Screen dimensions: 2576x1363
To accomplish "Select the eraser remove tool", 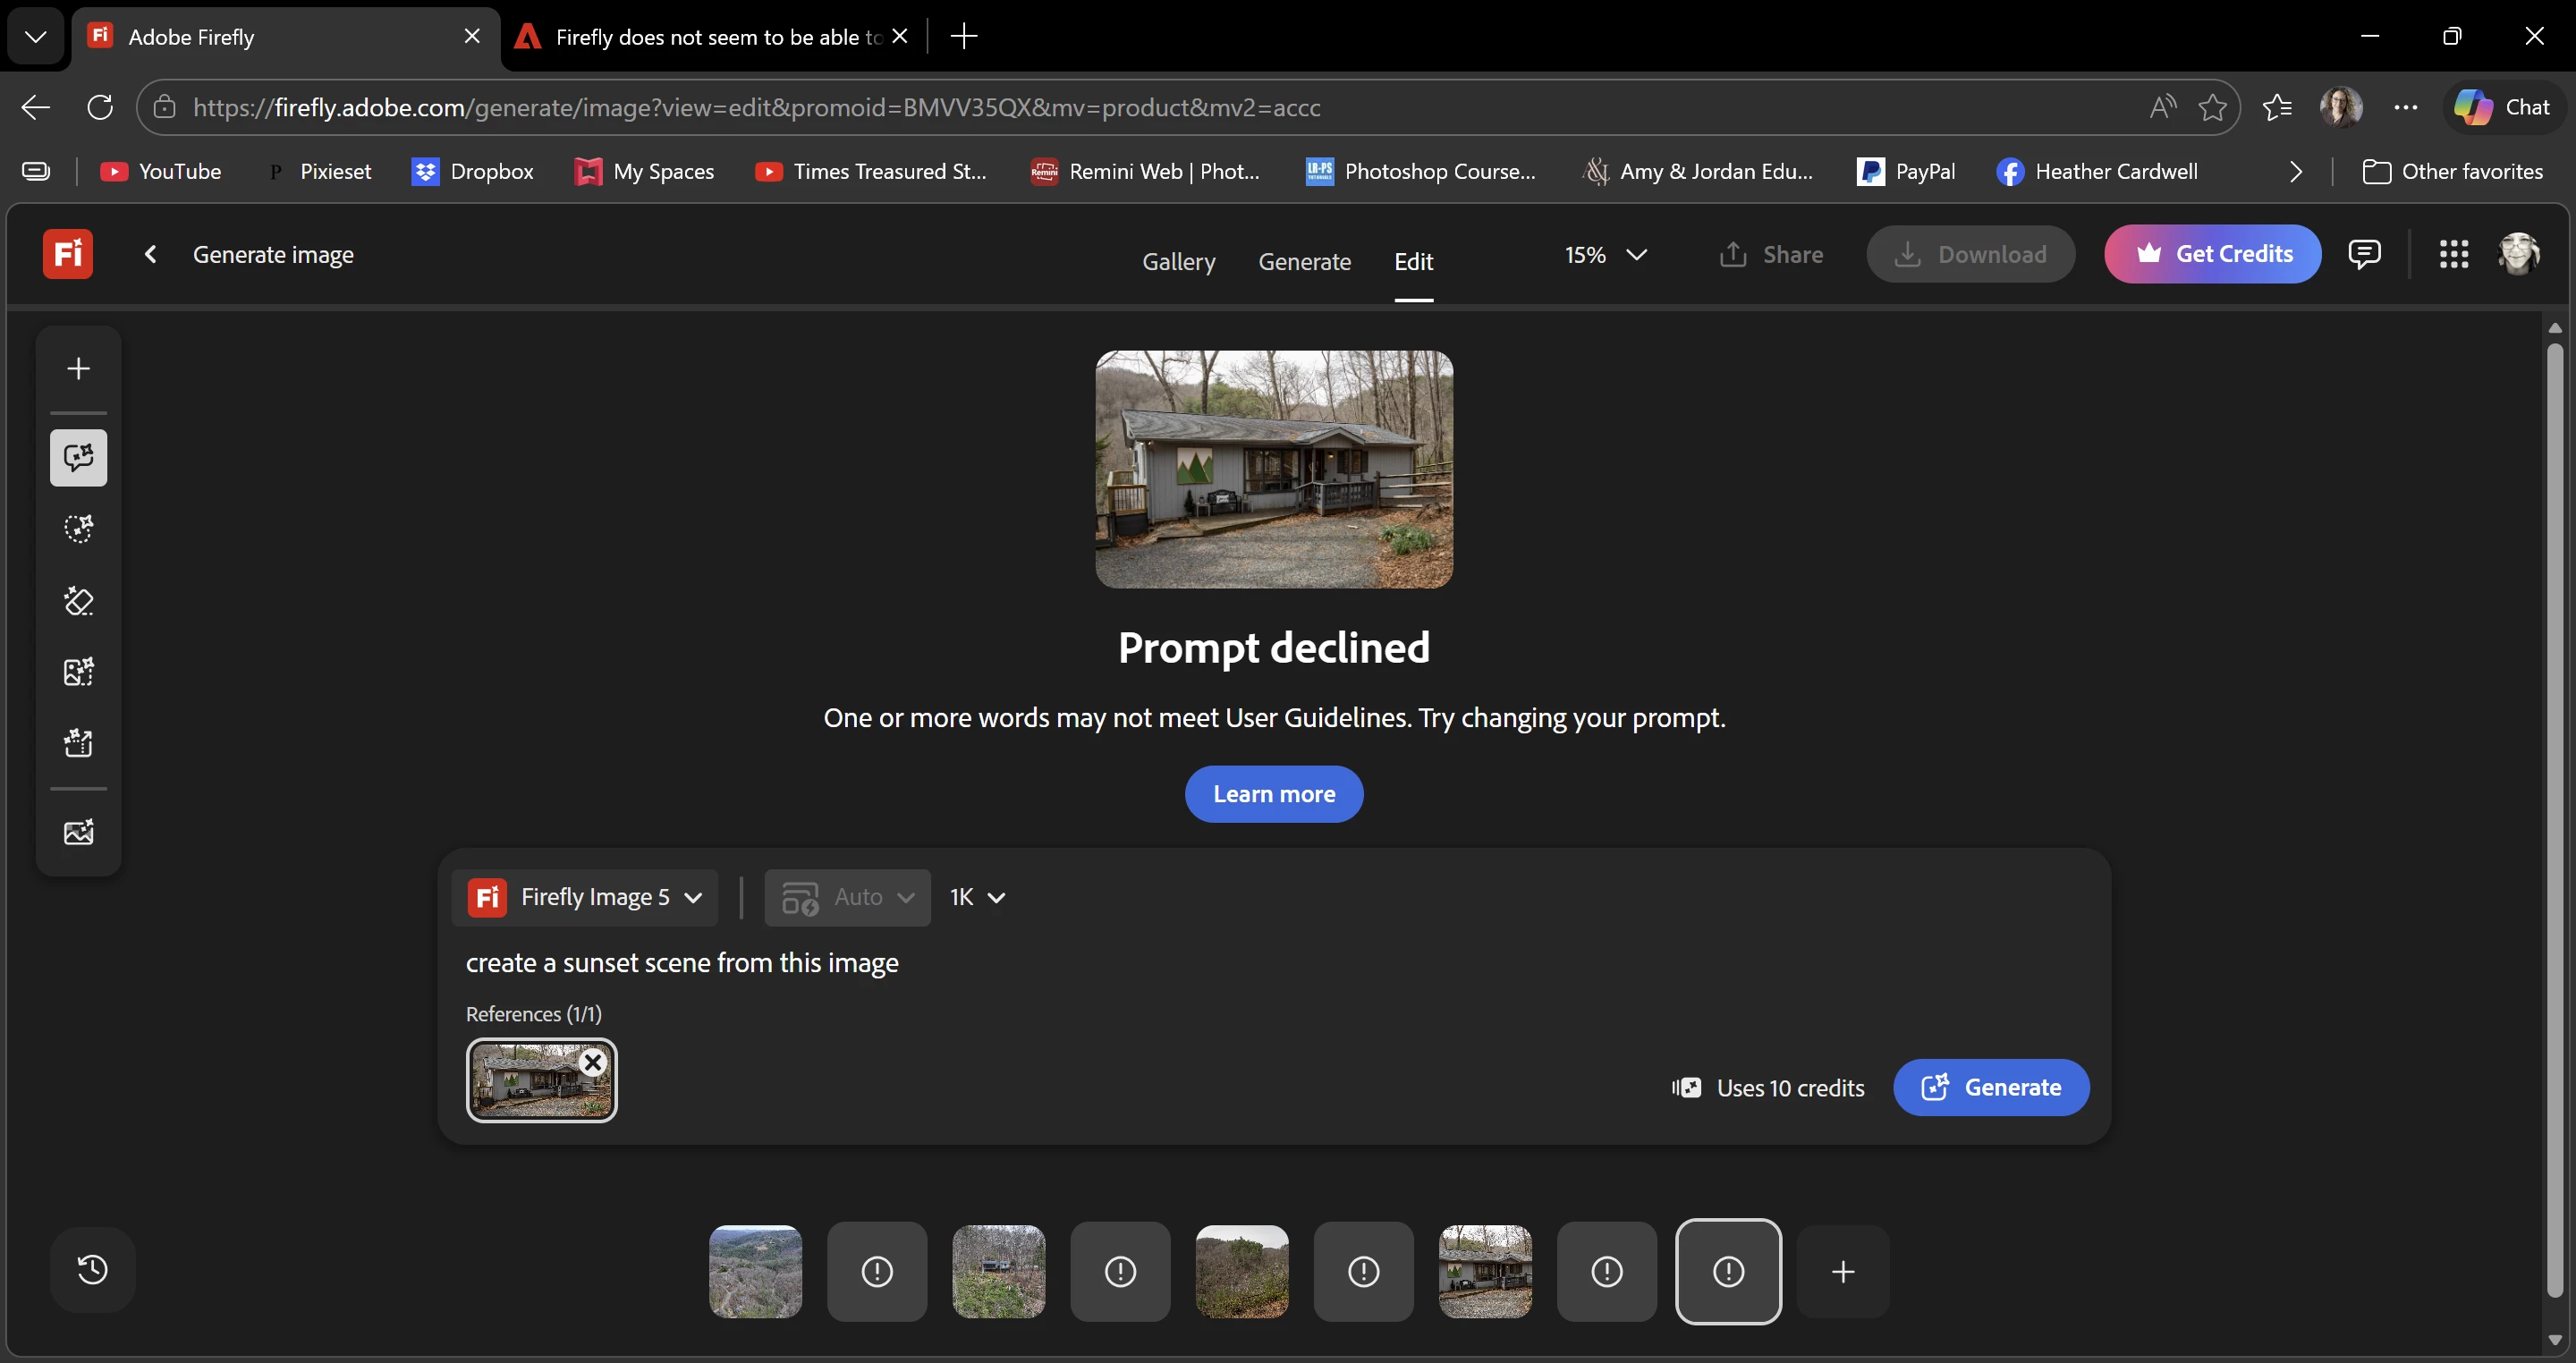I will (78, 601).
